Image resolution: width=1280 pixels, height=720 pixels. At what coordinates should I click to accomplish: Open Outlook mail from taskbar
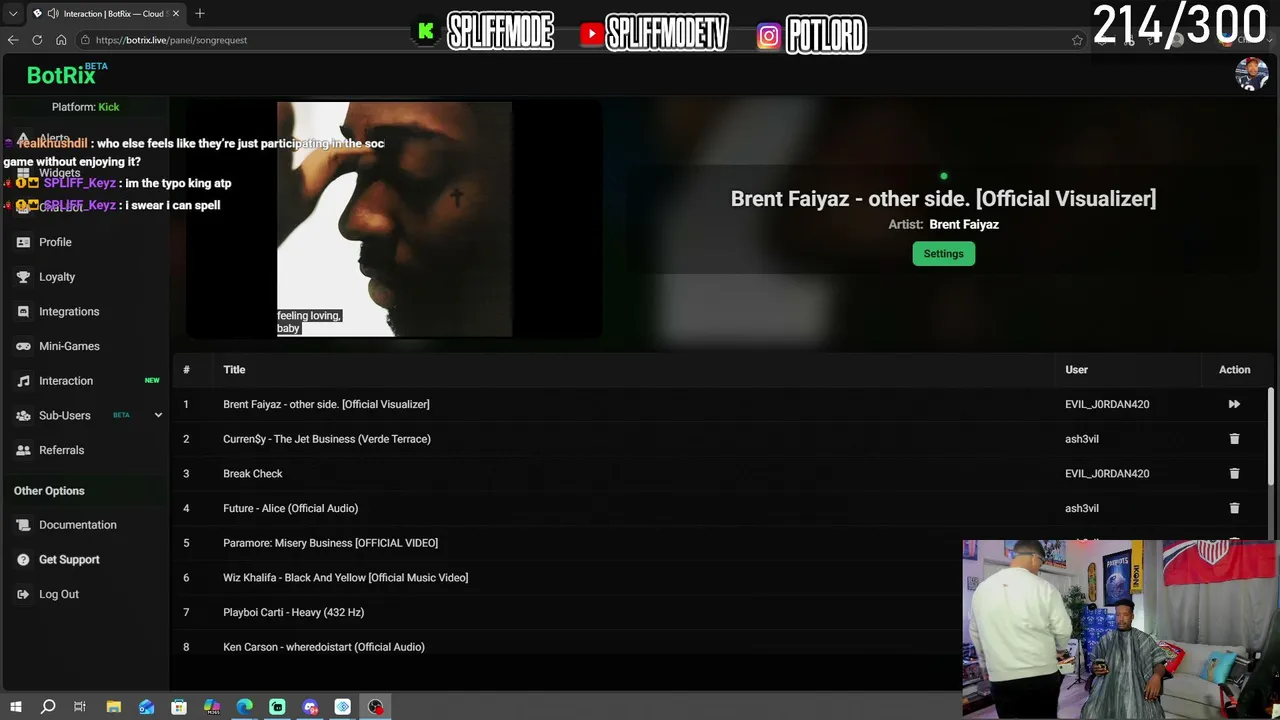tap(147, 707)
